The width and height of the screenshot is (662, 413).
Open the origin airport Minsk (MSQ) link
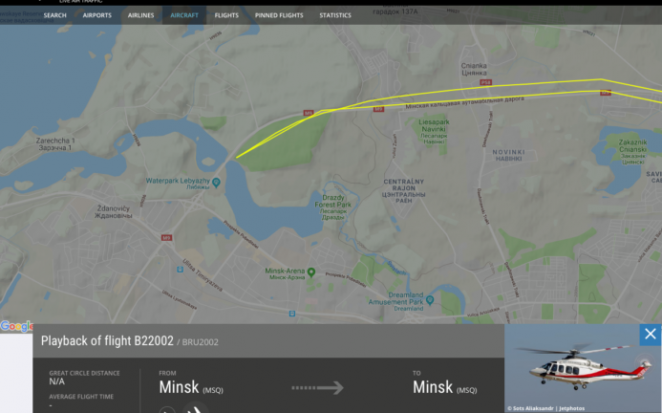pos(191,387)
